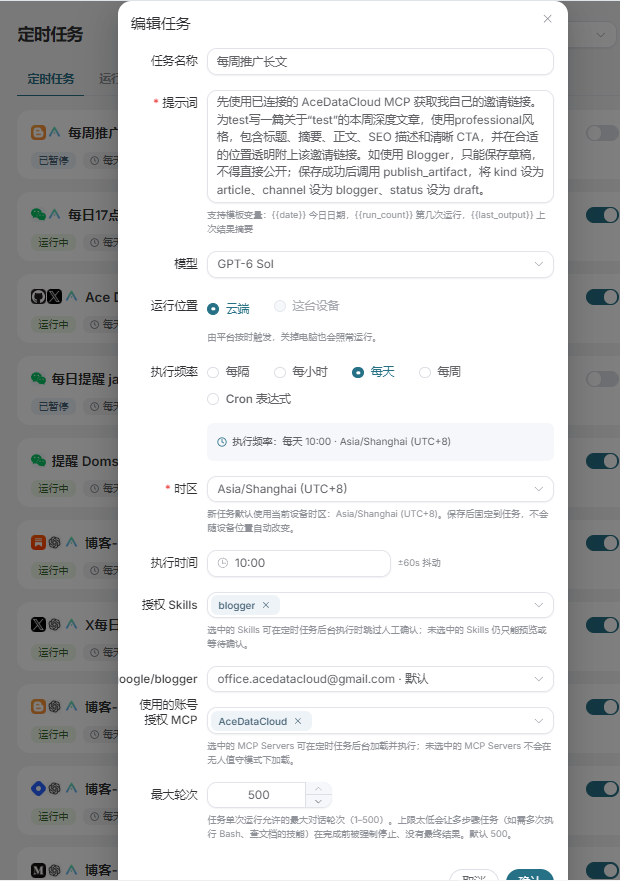Expand the 授权 MCP dropdown chevron
Viewport: 620px width, 881px height.
tap(538, 721)
